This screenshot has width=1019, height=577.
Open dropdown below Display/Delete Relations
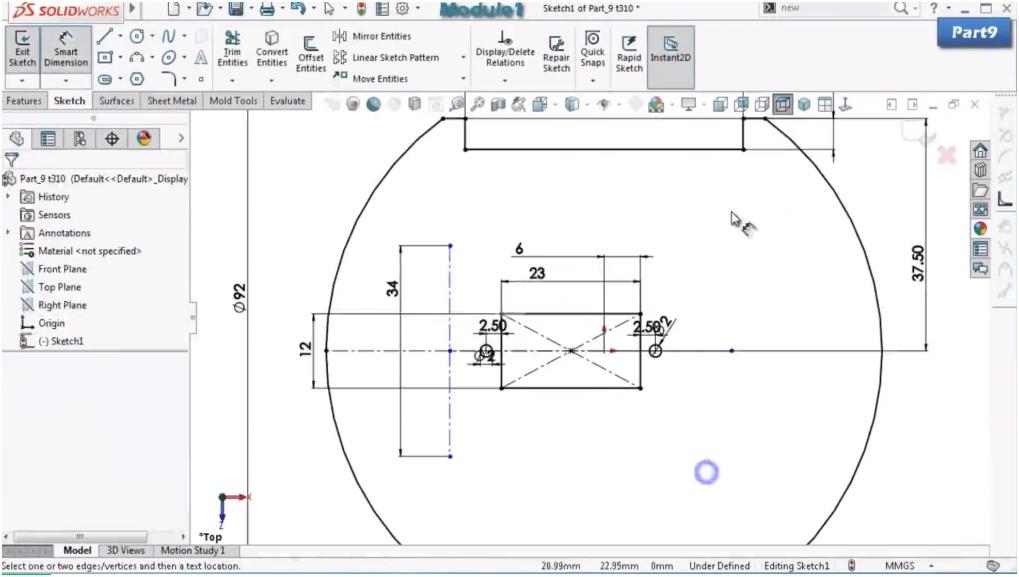505,81
